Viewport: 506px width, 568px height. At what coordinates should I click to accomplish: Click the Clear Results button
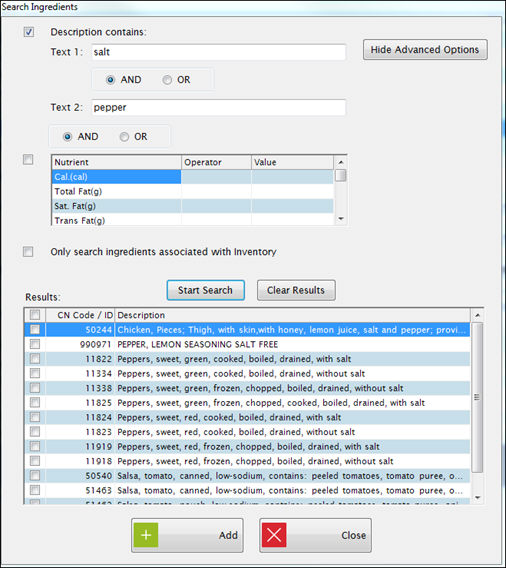point(296,290)
